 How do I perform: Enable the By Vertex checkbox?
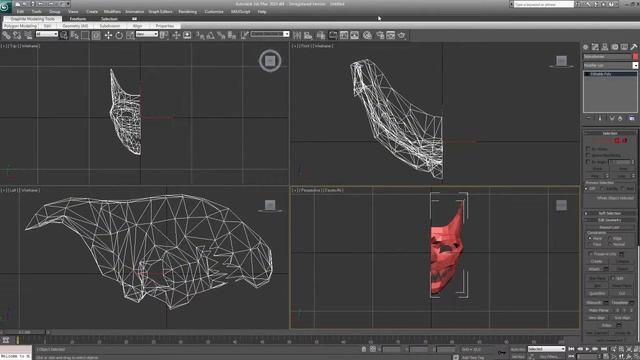point(588,149)
